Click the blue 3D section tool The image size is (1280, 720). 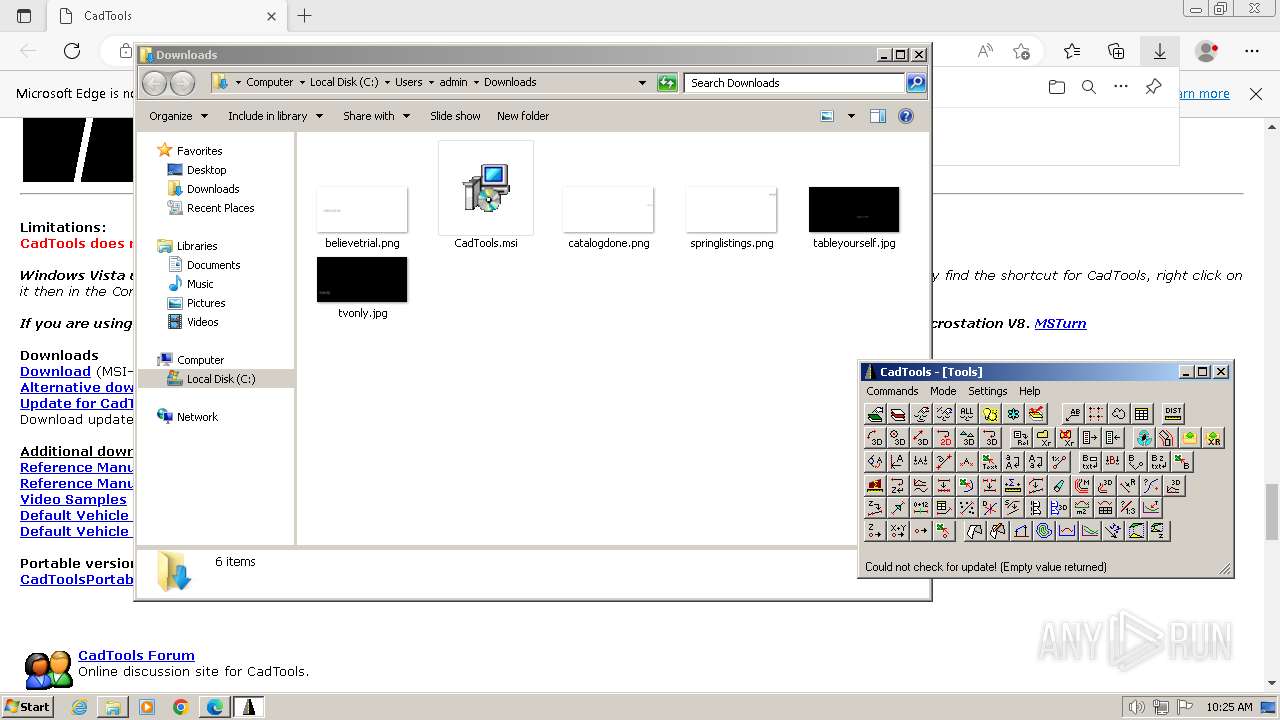[1059, 508]
